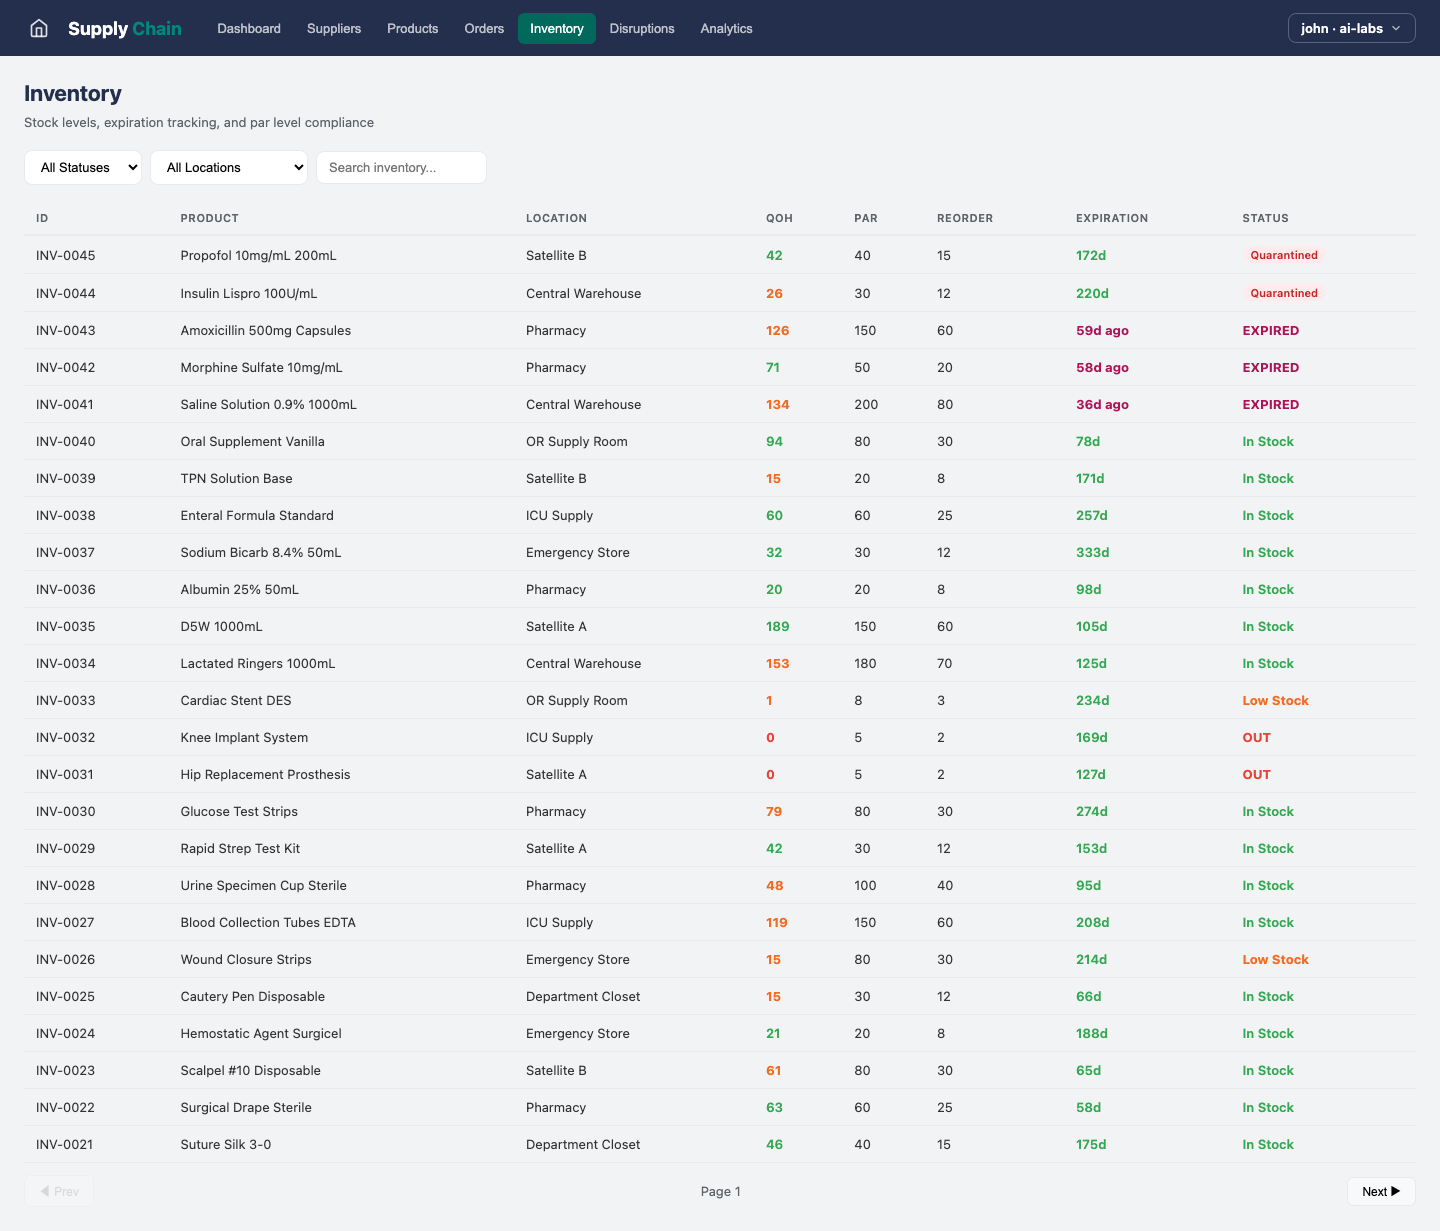The height and width of the screenshot is (1231, 1440).
Task: Switch to the Analytics tab
Action: (726, 28)
